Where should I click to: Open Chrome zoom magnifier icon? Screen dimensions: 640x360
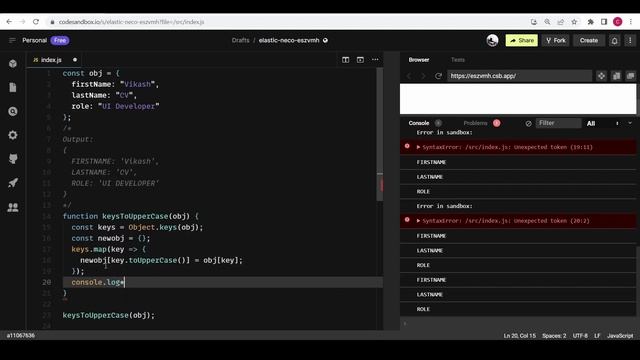point(547,22)
